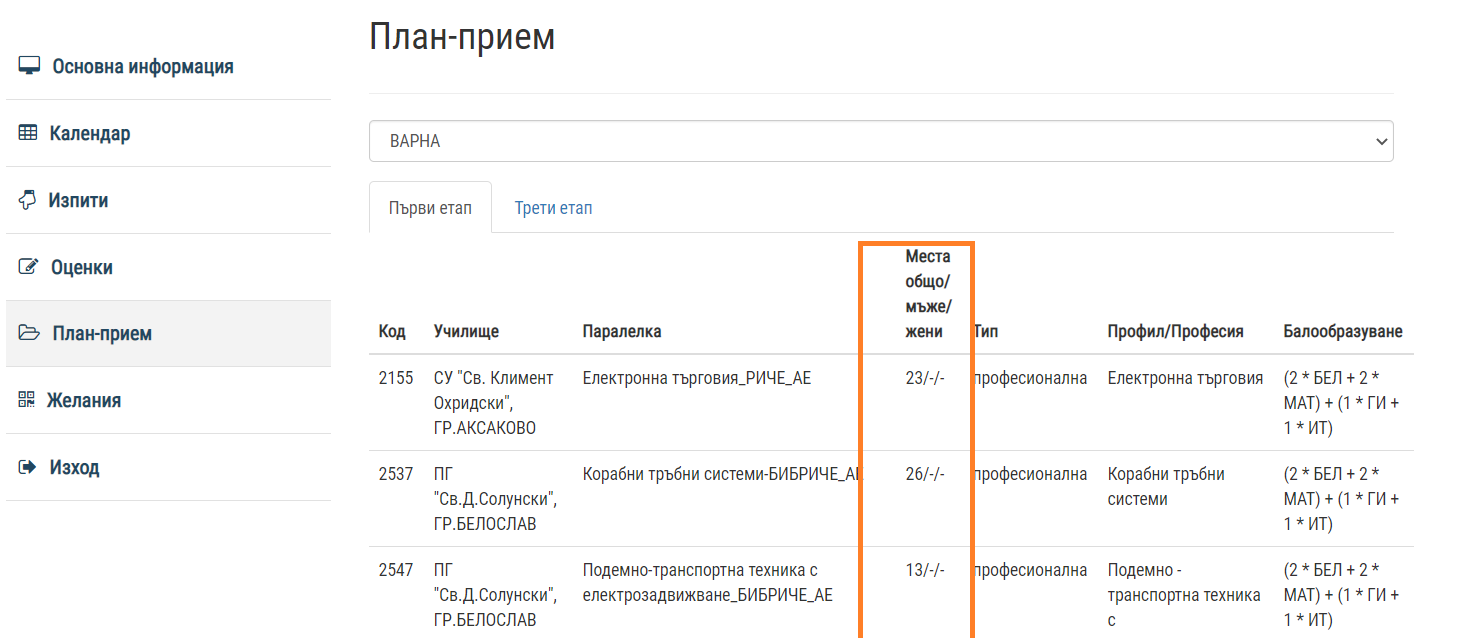Log out via the Изход link
The width and height of the screenshot is (1478, 638).
[74, 467]
